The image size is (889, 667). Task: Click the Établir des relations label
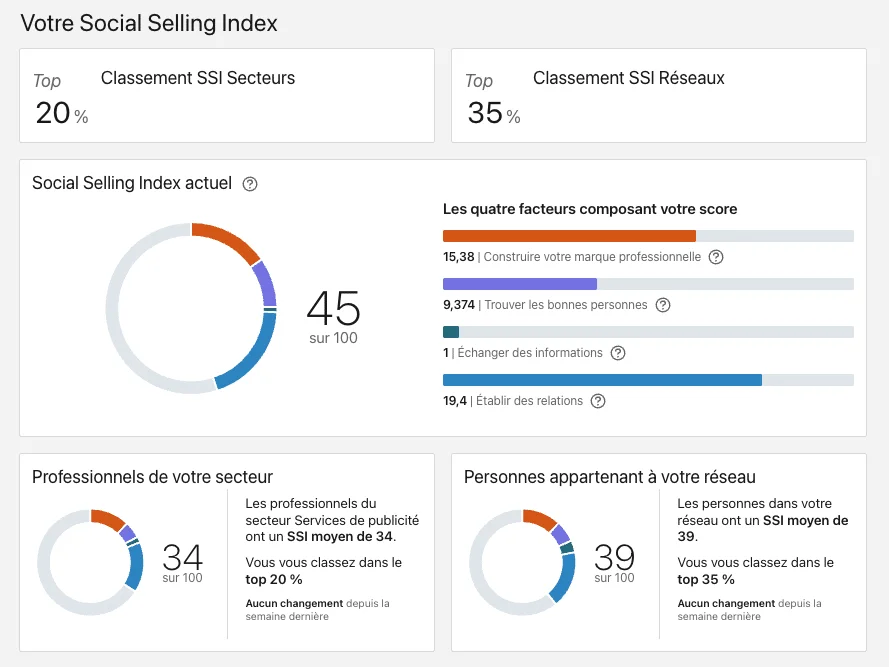click(530, 401)
